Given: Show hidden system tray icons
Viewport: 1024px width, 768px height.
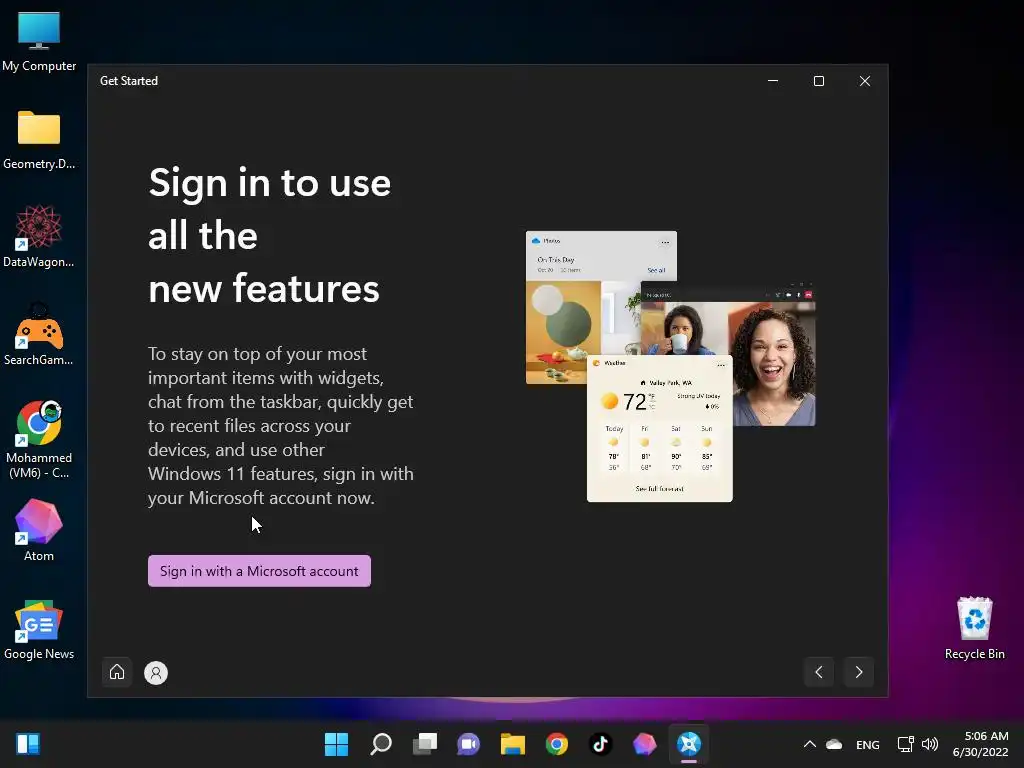Looking at the screenshot, I should click(x=810, y=744).
